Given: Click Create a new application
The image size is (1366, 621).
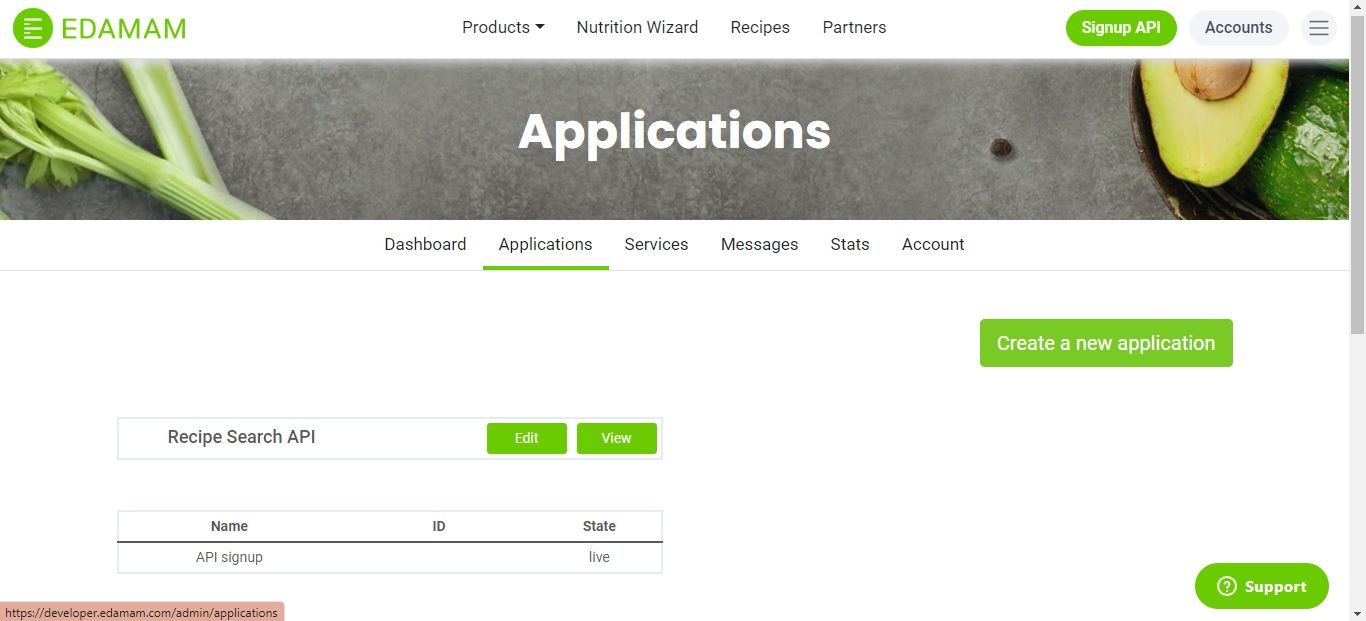Looking at the screenshot, I should 1106,342.
